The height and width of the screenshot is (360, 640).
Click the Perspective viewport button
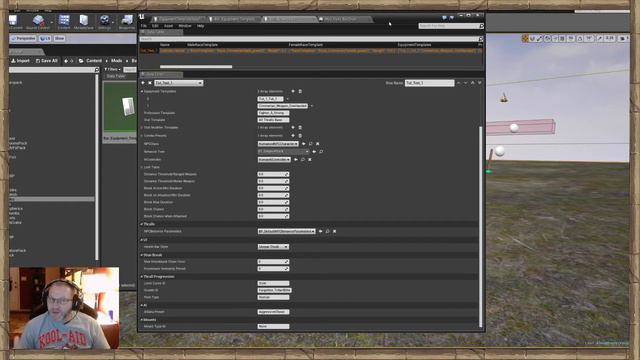pos(23,38)
